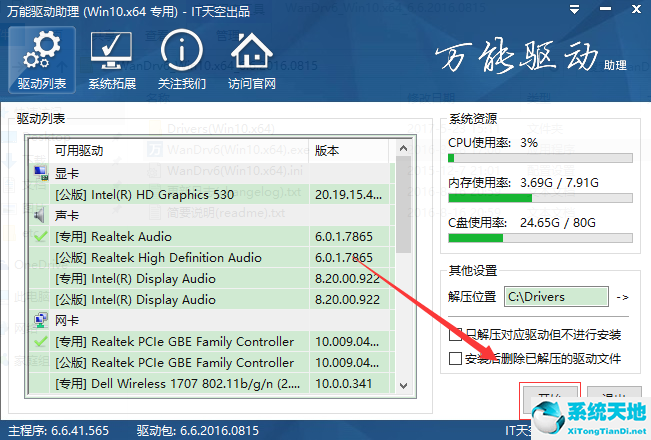Screen dimensions: 651x440
Task: Open the 系统拓展 monitor icon
Action: (x=112, y=60)
